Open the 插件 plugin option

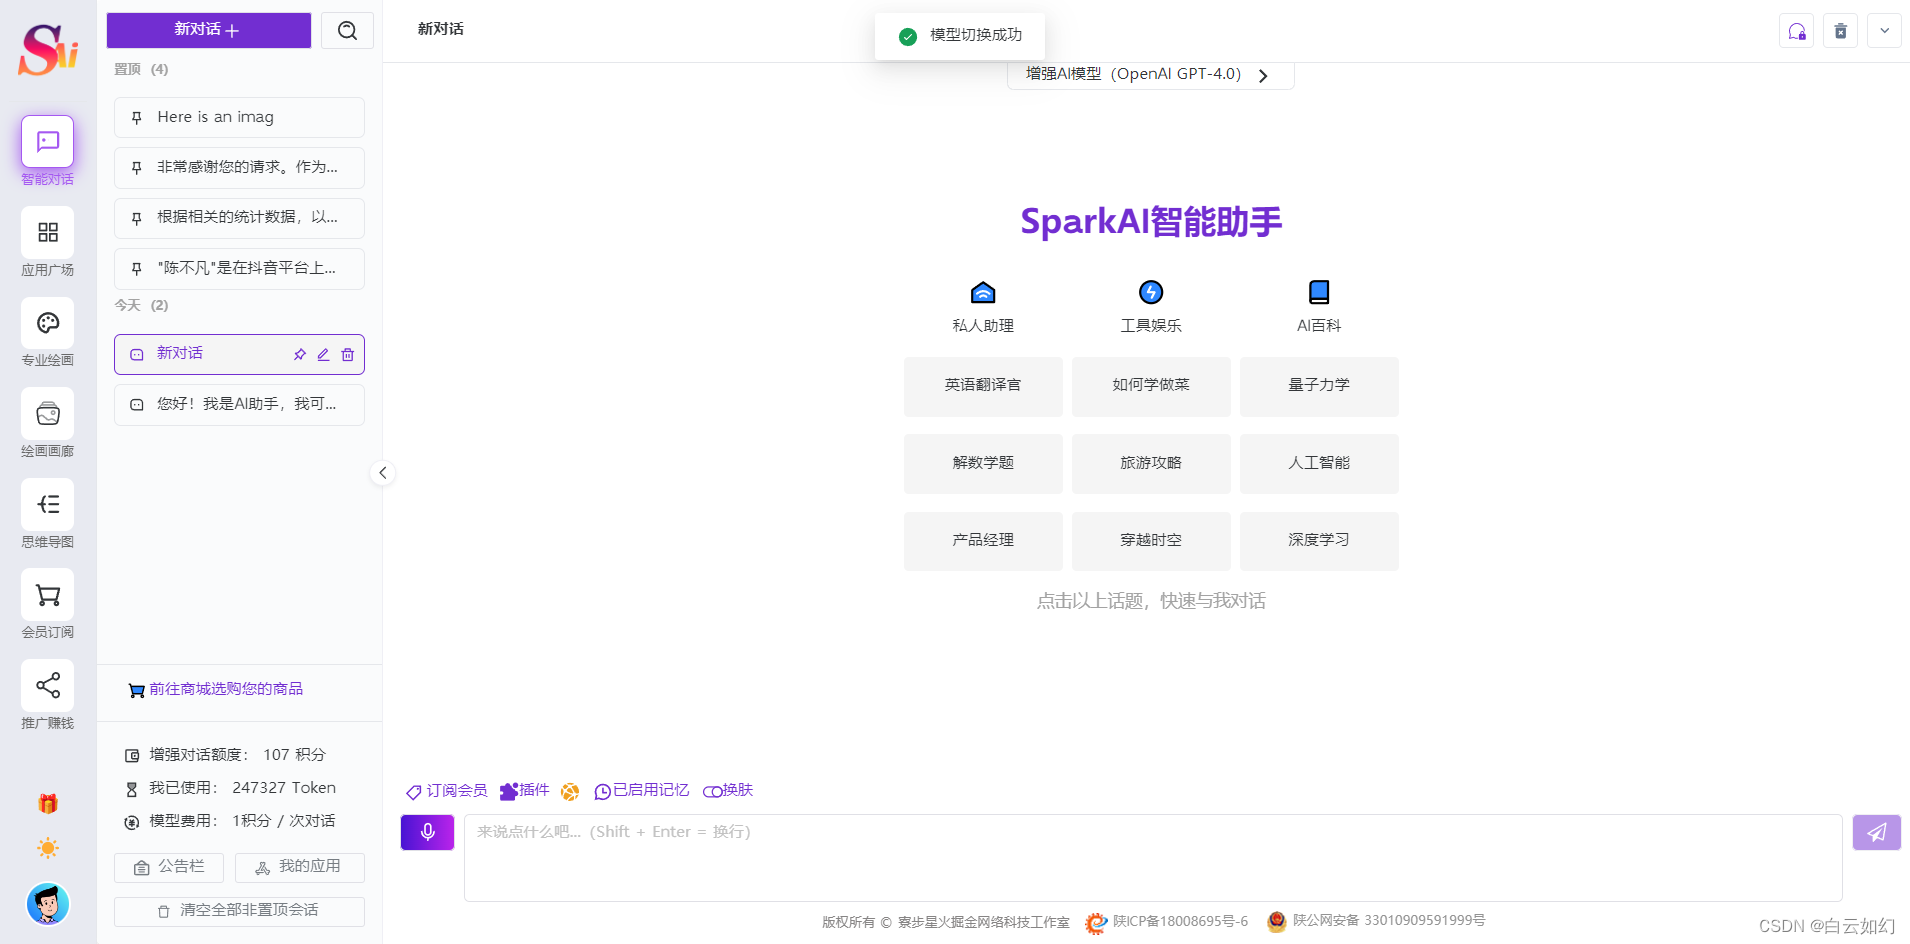point(525,791)
